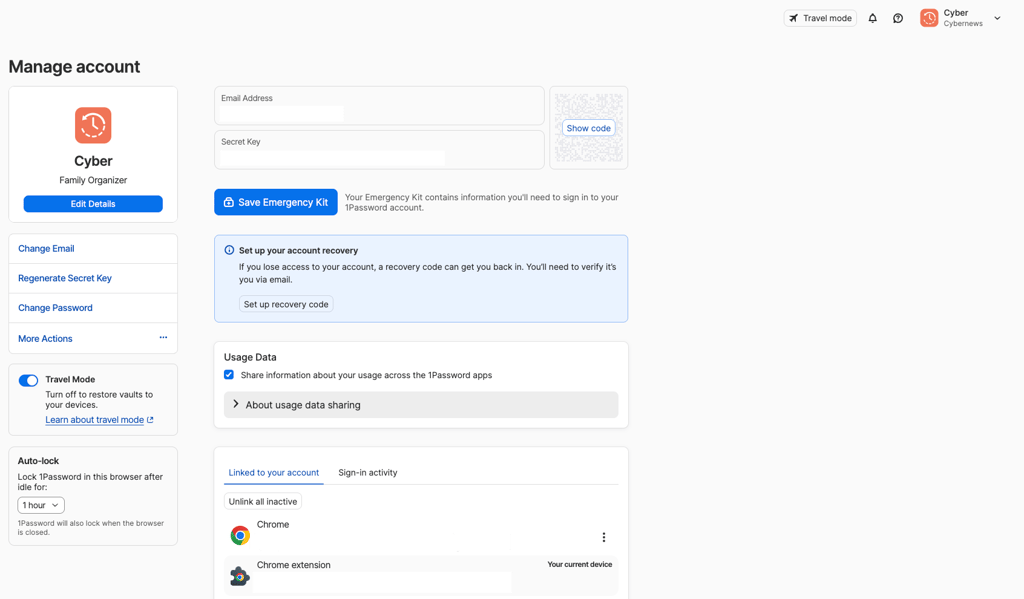Click Unlink all inactive button
The height and width of the screenshot is (599, 1024).
tap(263, 502)
